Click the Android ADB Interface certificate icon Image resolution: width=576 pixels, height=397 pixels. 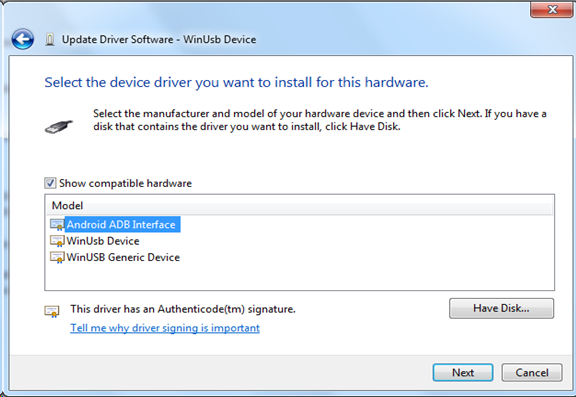point(57,224)
